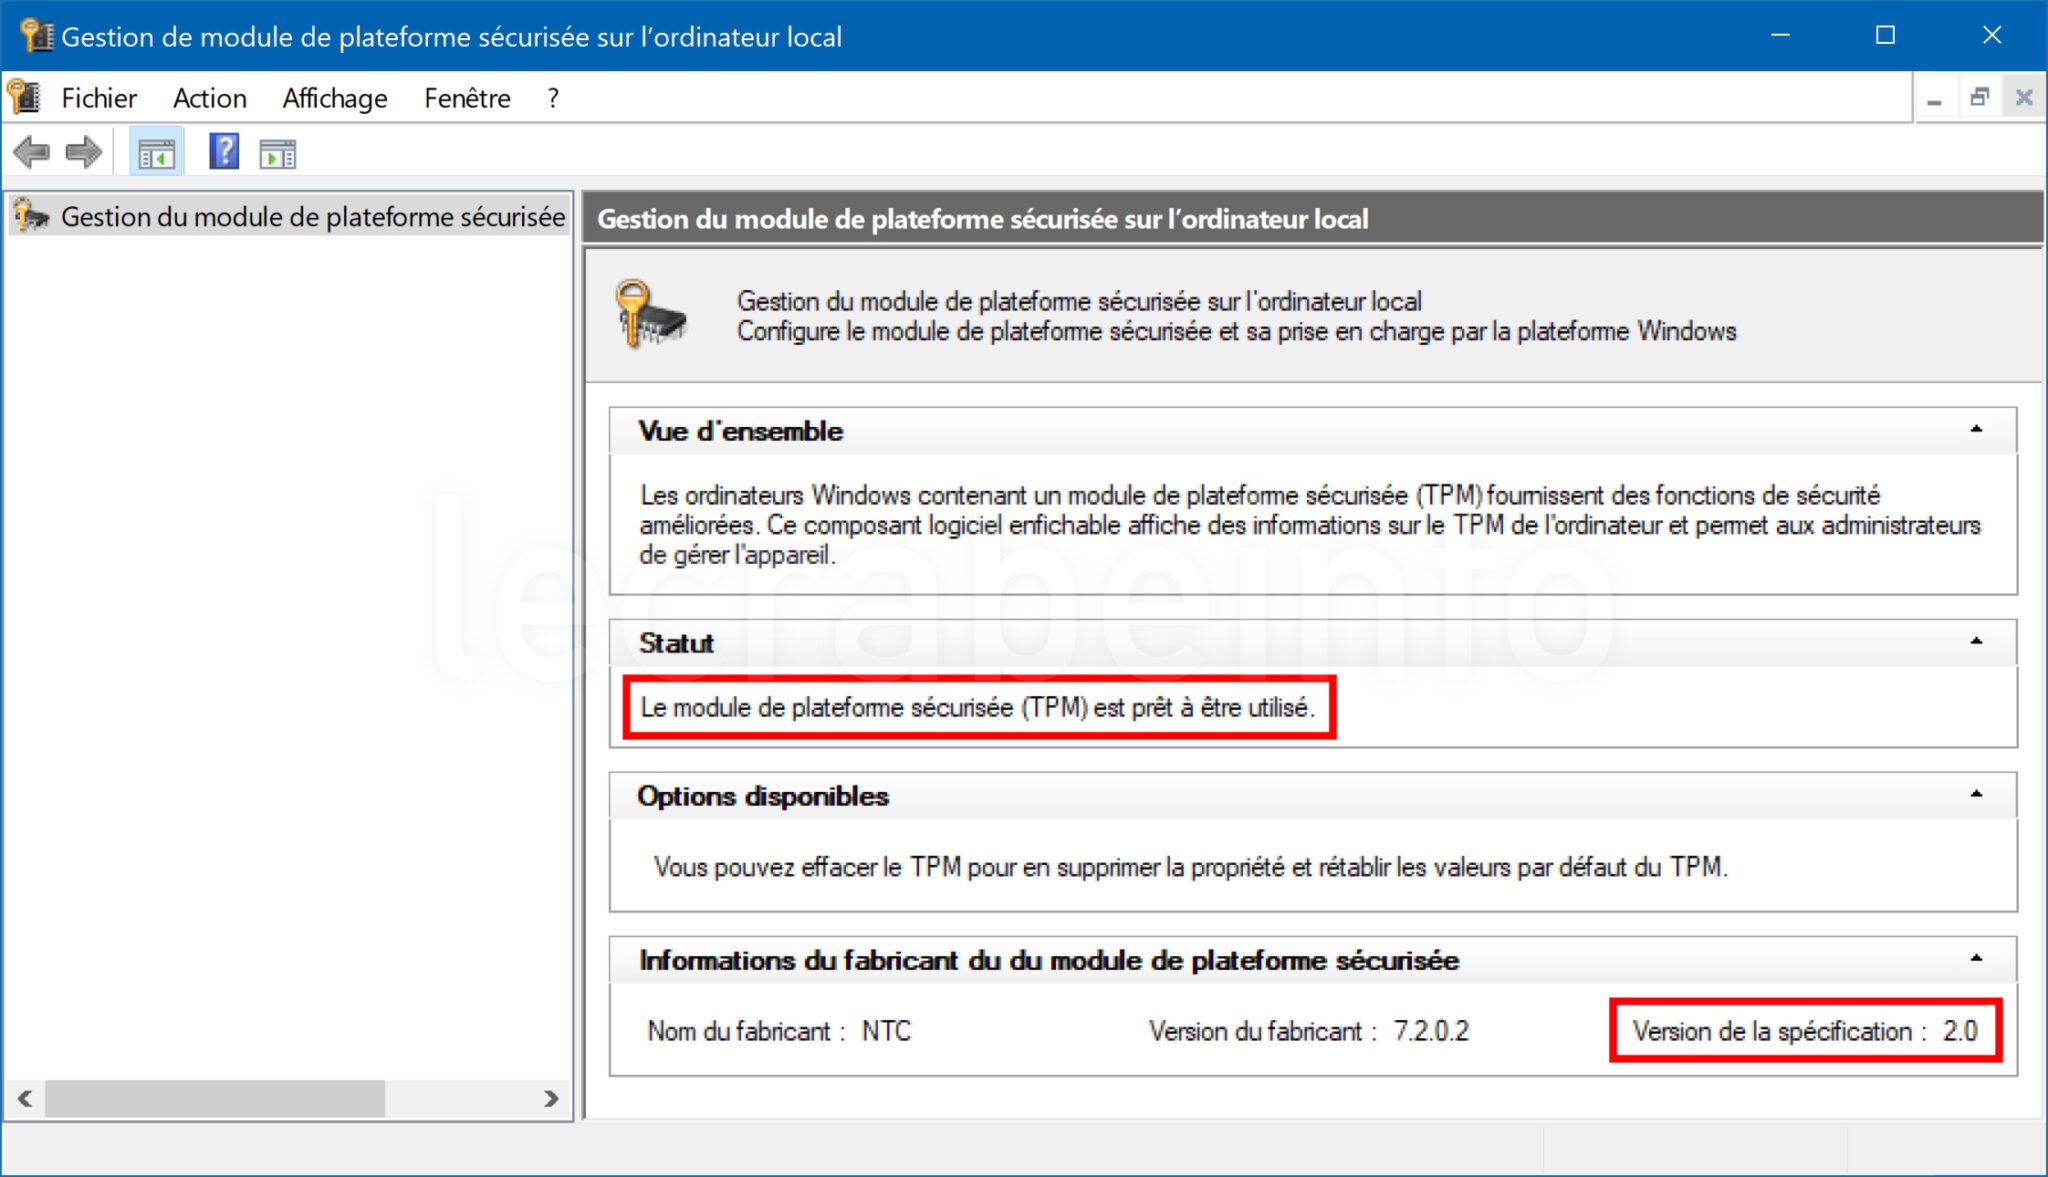Open Help via the blue question mark icon
The width and height of the screenshot is (2048, 1177).
tap(224, 152)
